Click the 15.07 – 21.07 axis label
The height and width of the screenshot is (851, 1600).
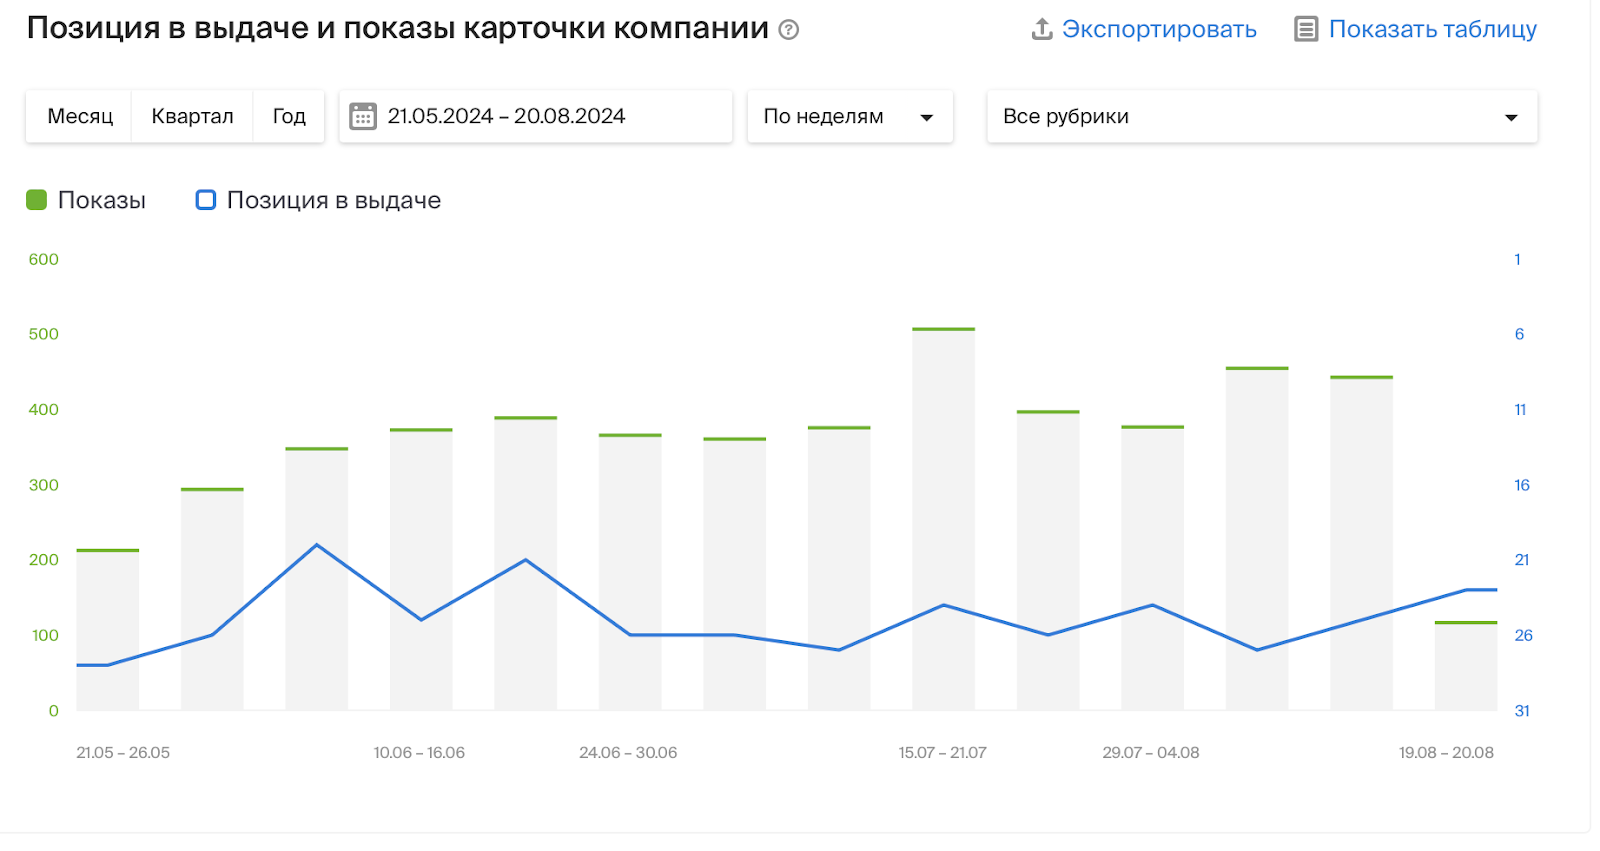pos(942,753)
